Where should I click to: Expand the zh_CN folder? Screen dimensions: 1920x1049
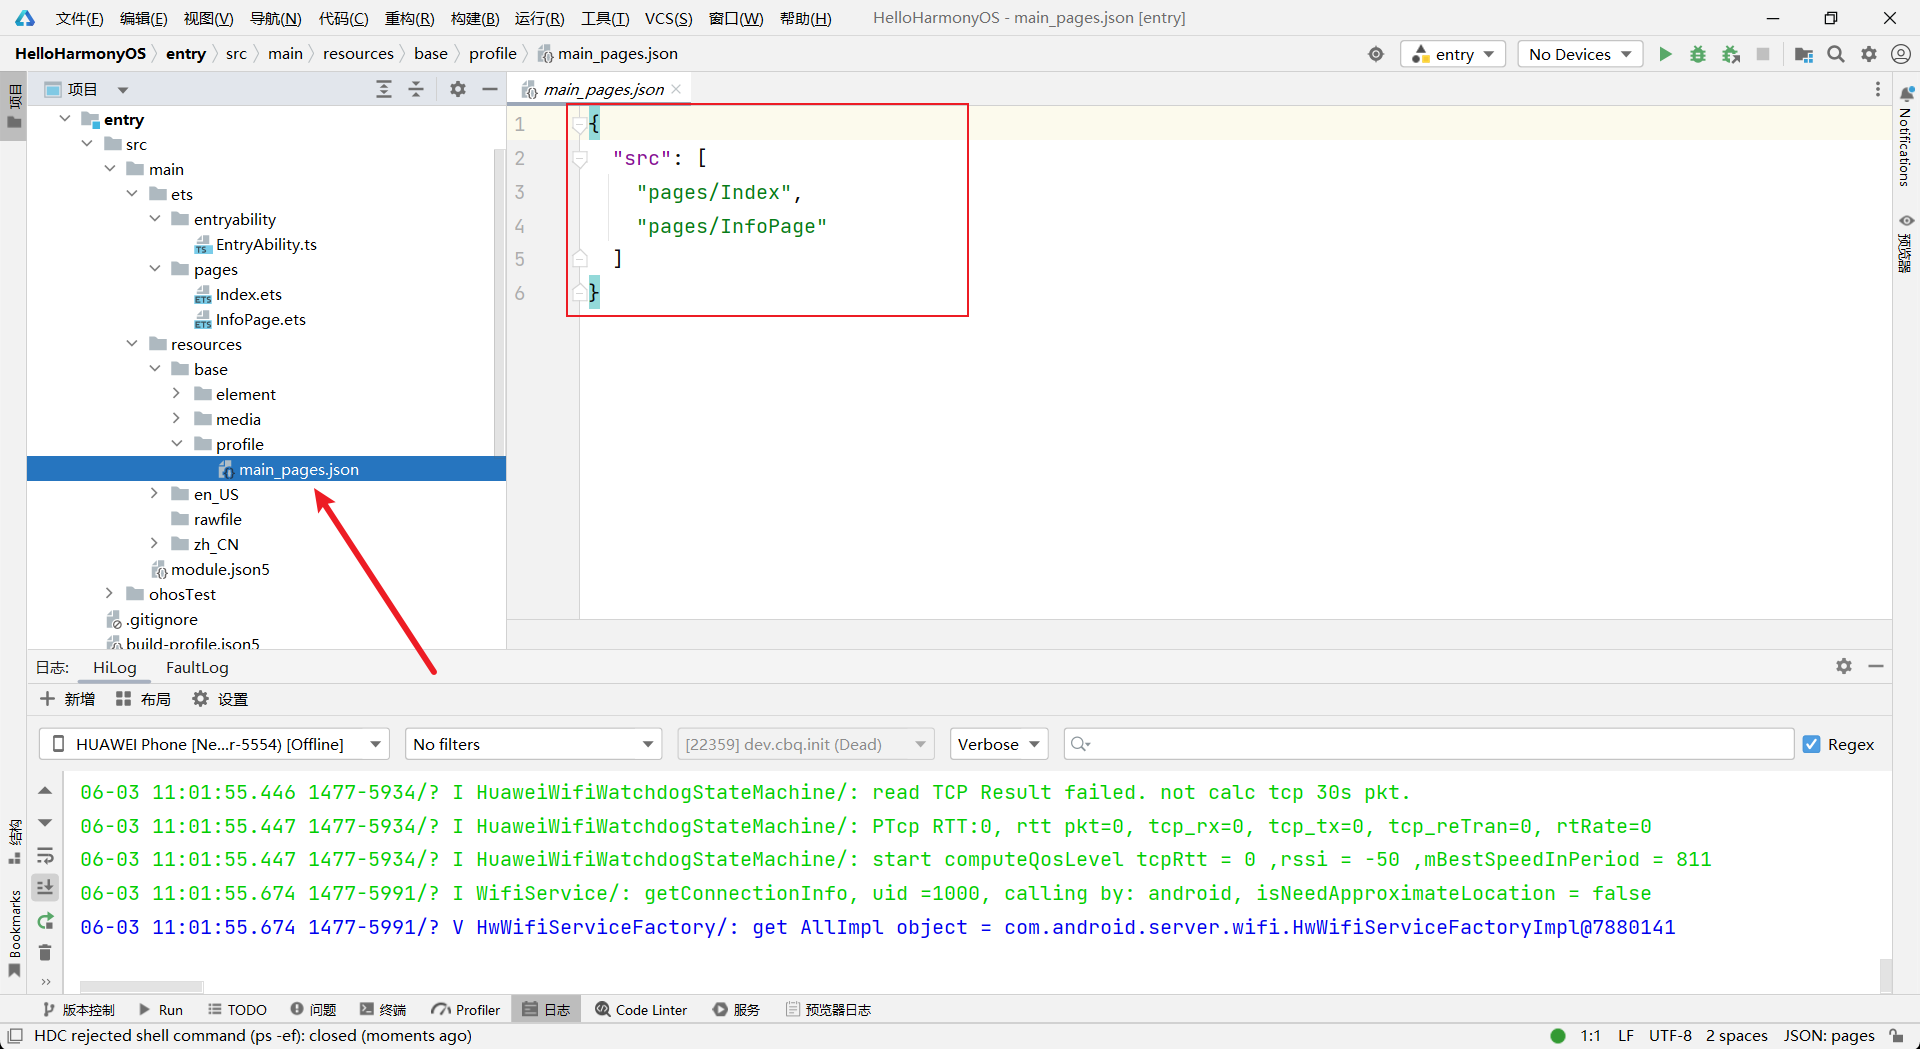154,544
